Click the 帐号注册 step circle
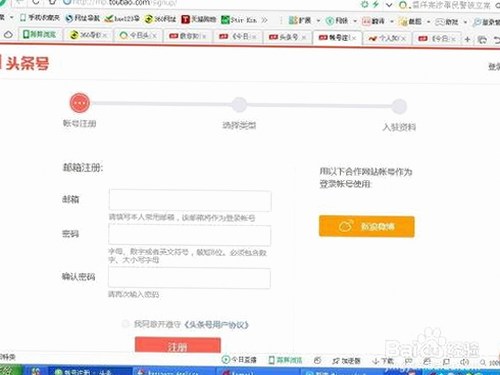The image size is (500, 375). click(x=80, y=103)
